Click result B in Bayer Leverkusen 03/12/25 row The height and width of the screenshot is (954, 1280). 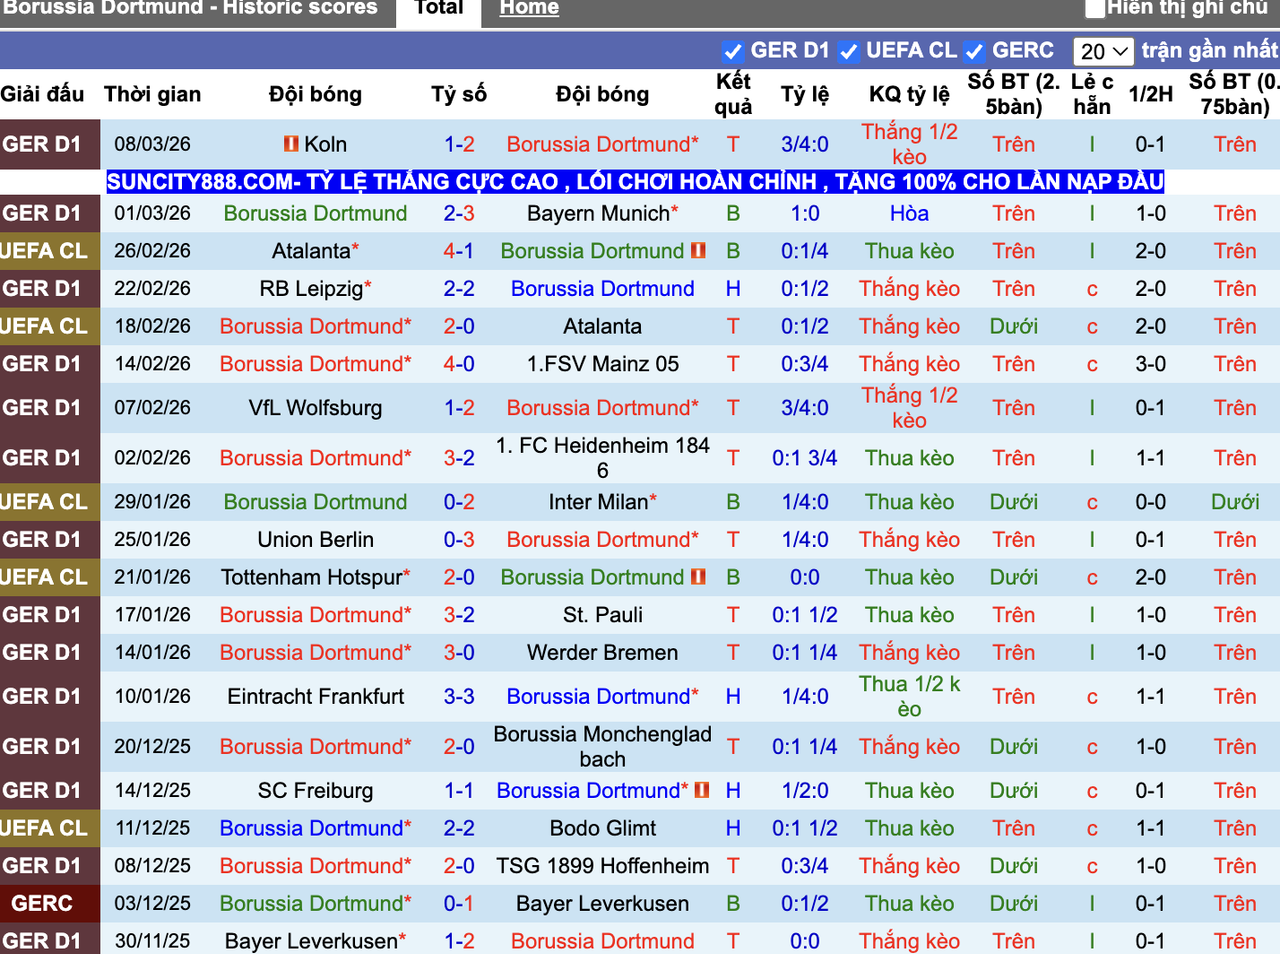(x=733, y=904)
